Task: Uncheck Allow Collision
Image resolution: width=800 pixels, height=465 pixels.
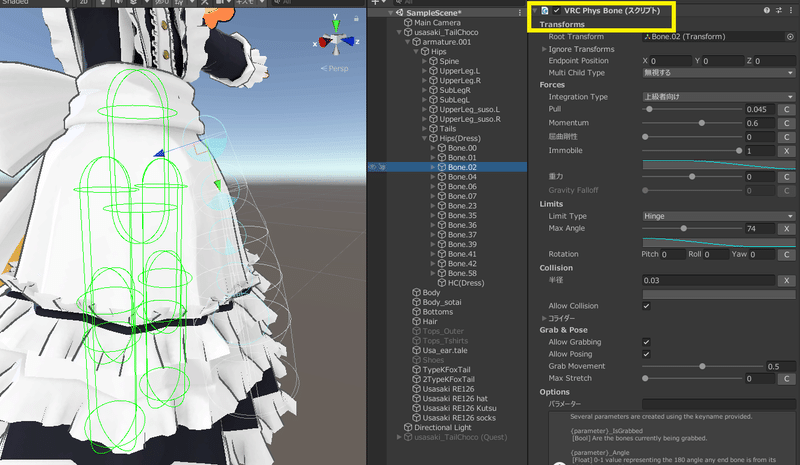Action: (x=646, y=306)
